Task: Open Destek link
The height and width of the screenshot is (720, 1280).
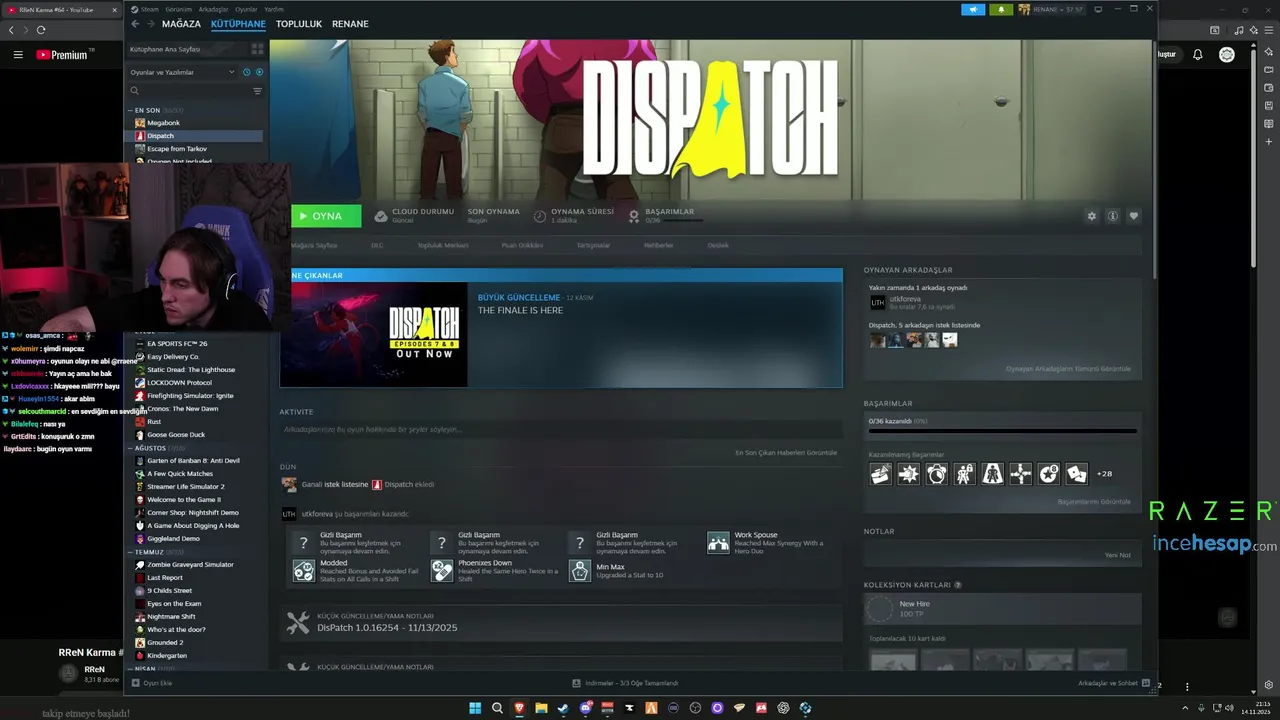Action: [718, 245]
